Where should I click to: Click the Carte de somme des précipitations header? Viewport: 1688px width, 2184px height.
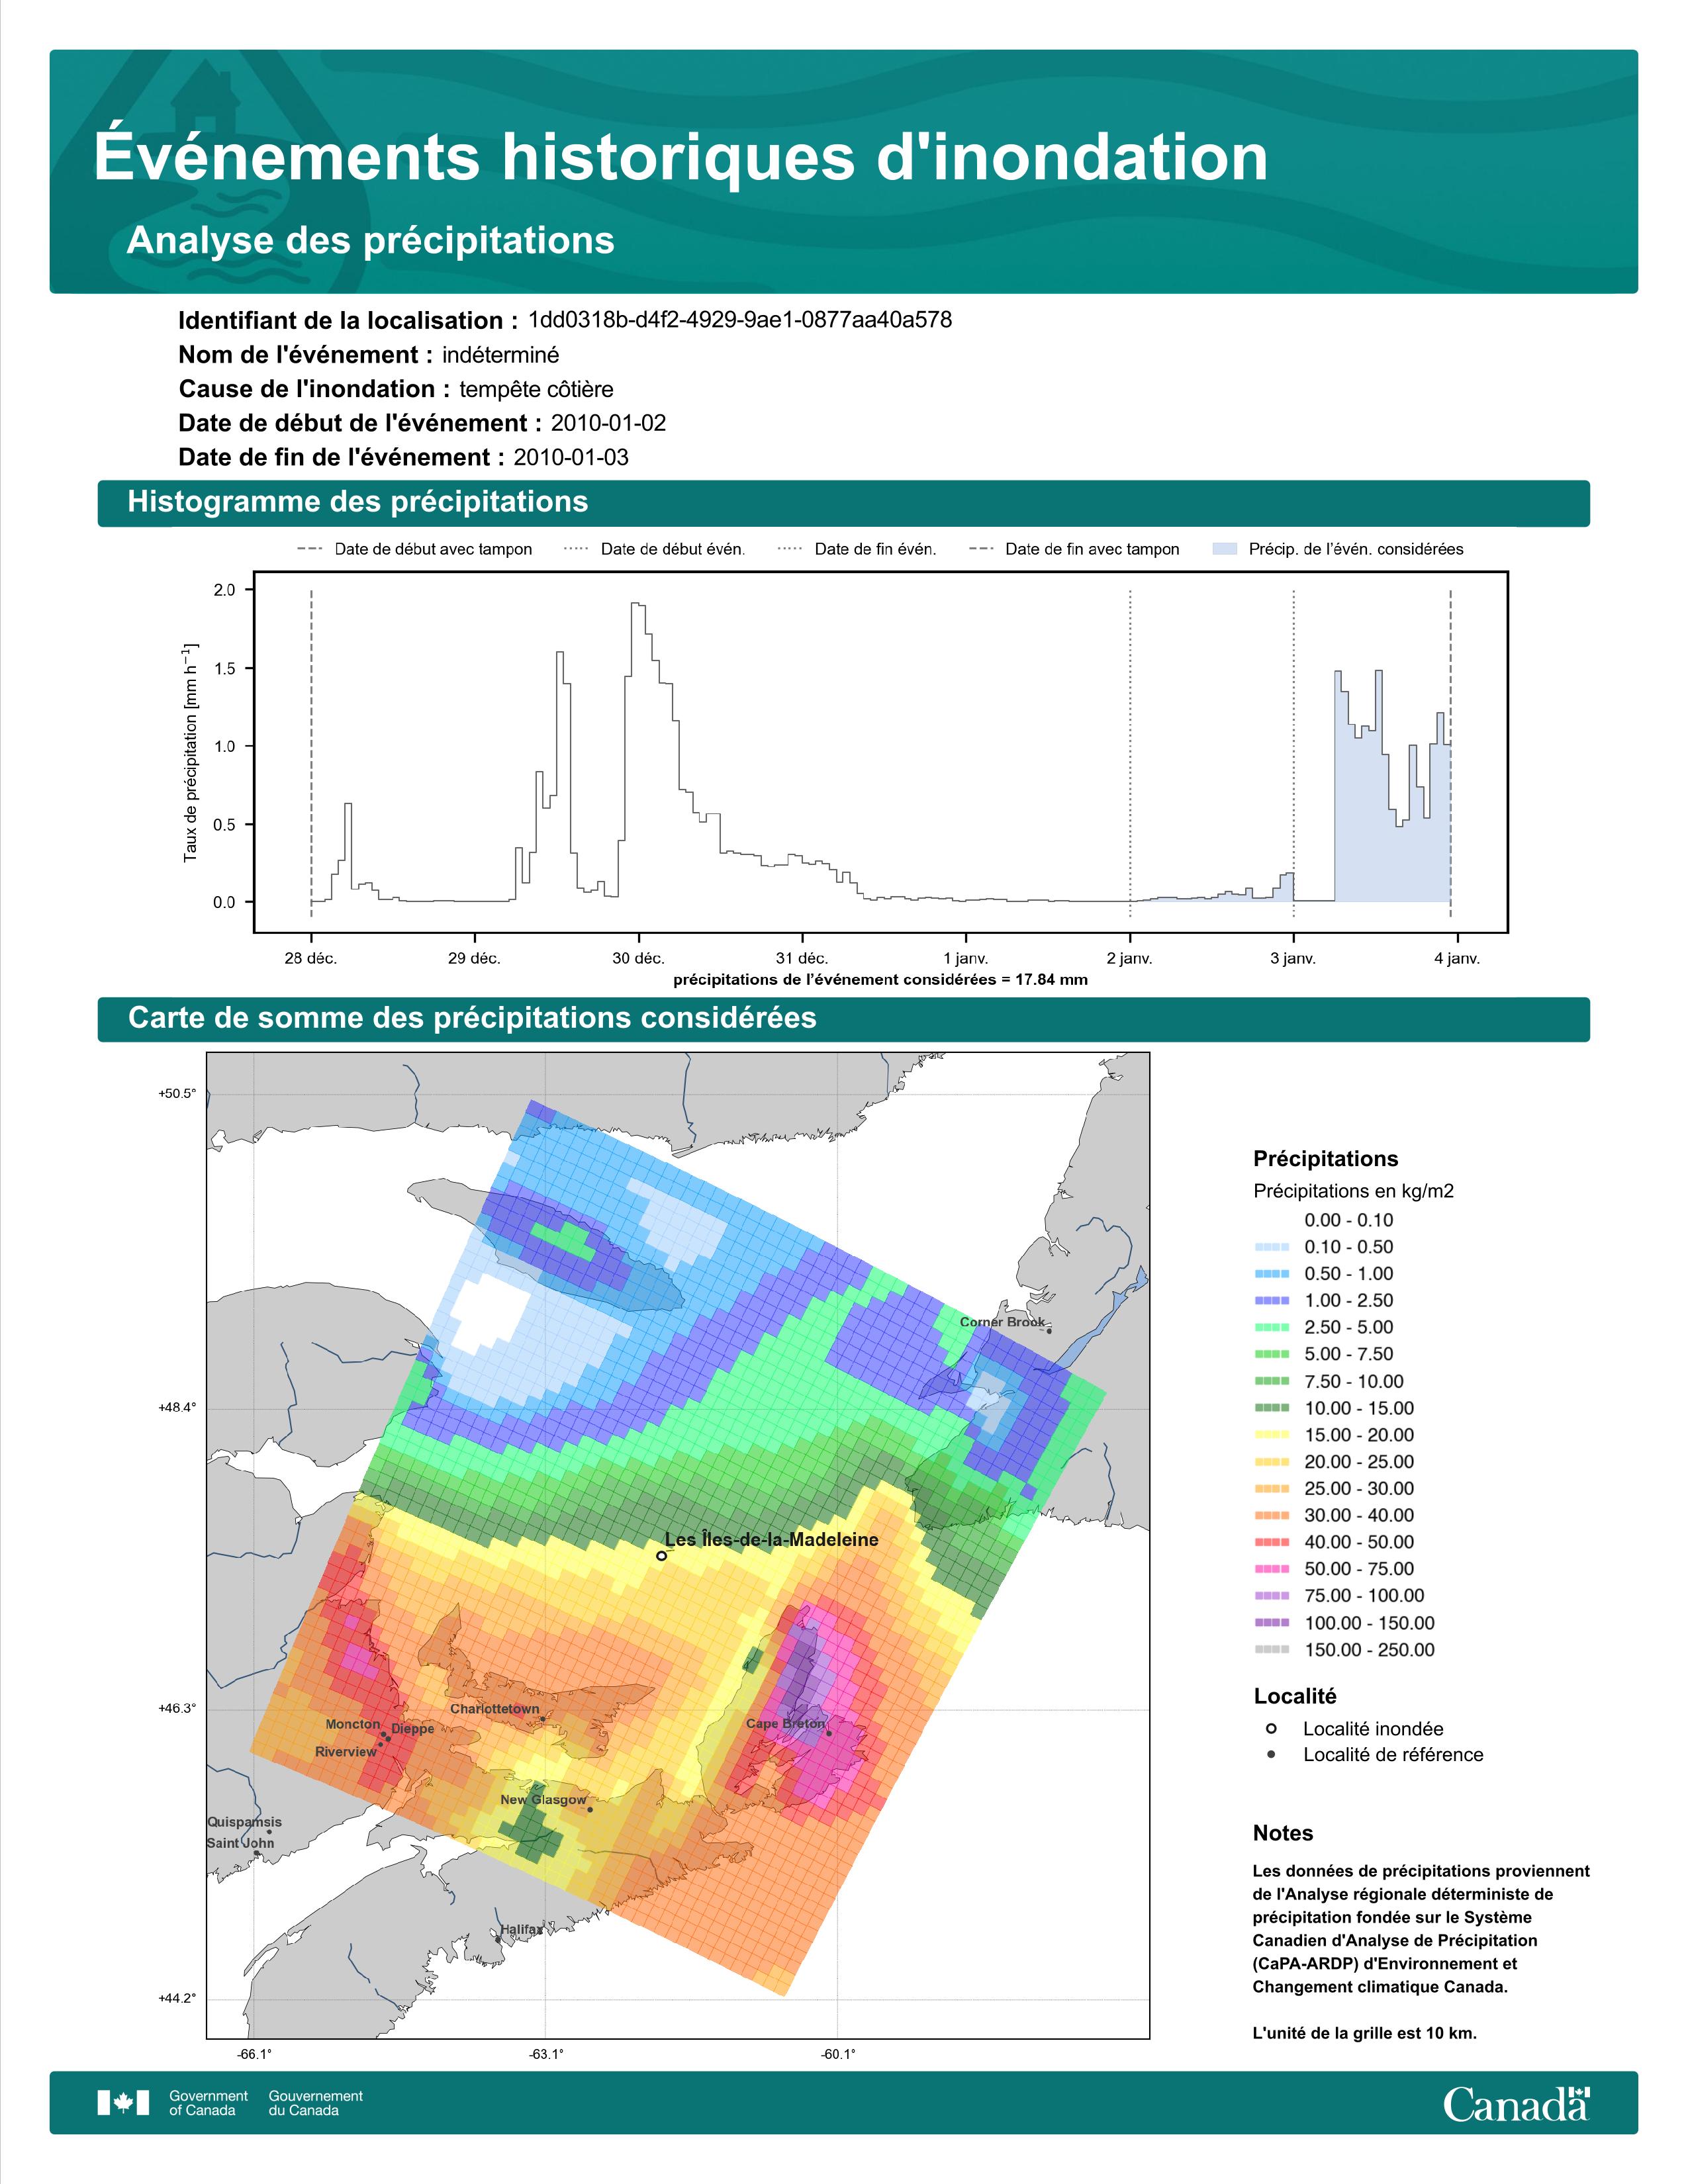(x=472, y=1018)
